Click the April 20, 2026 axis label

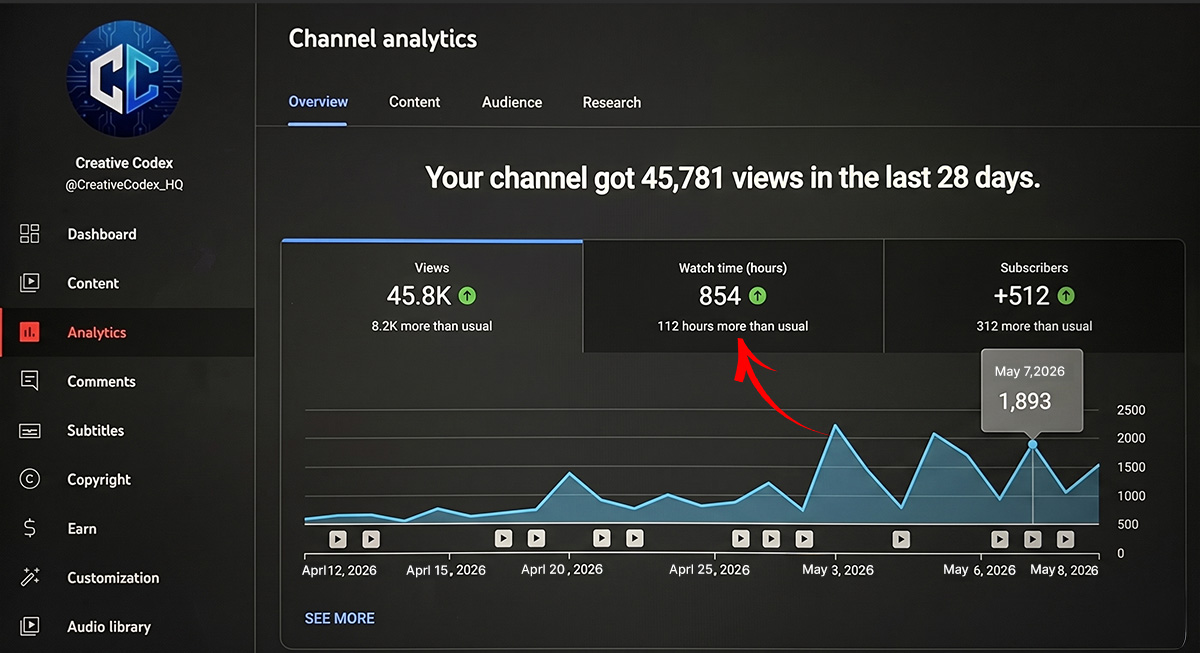[x=562, y=570]
